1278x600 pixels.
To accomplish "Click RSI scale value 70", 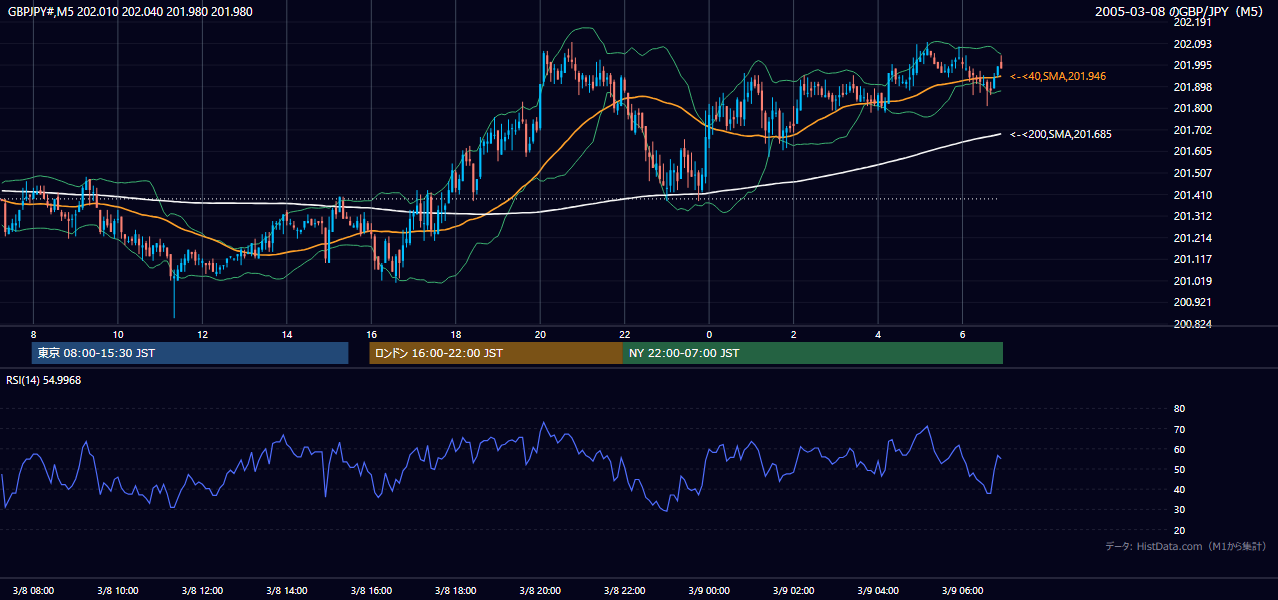I will pos(1179,429).
